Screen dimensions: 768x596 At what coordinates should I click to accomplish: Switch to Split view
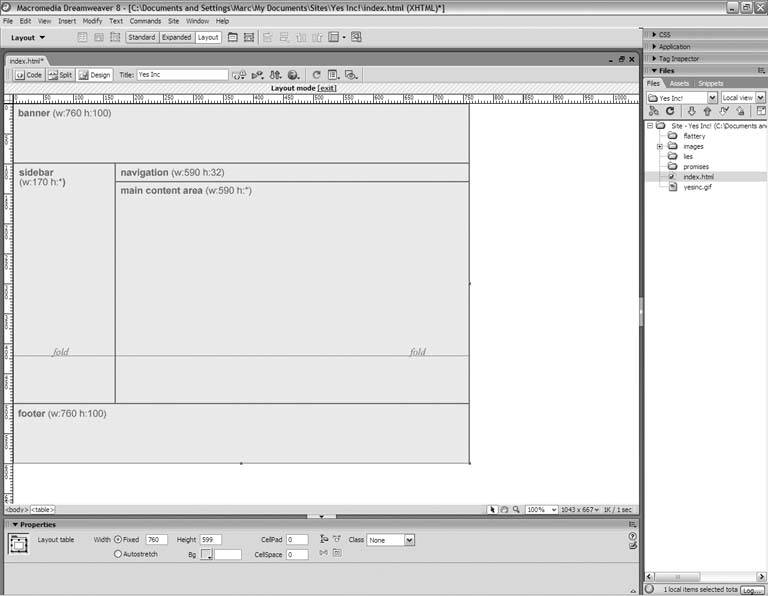[60, 75]
